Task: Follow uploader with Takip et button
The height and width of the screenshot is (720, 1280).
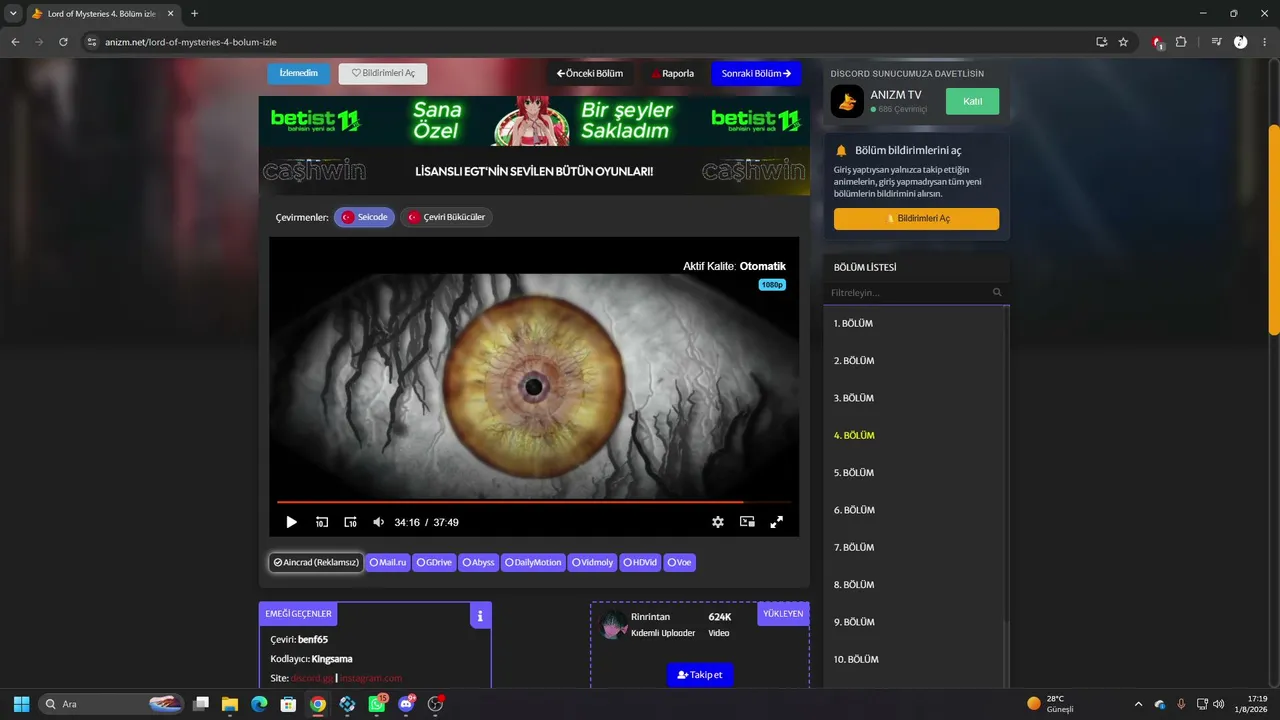Action: coord(700,675)
